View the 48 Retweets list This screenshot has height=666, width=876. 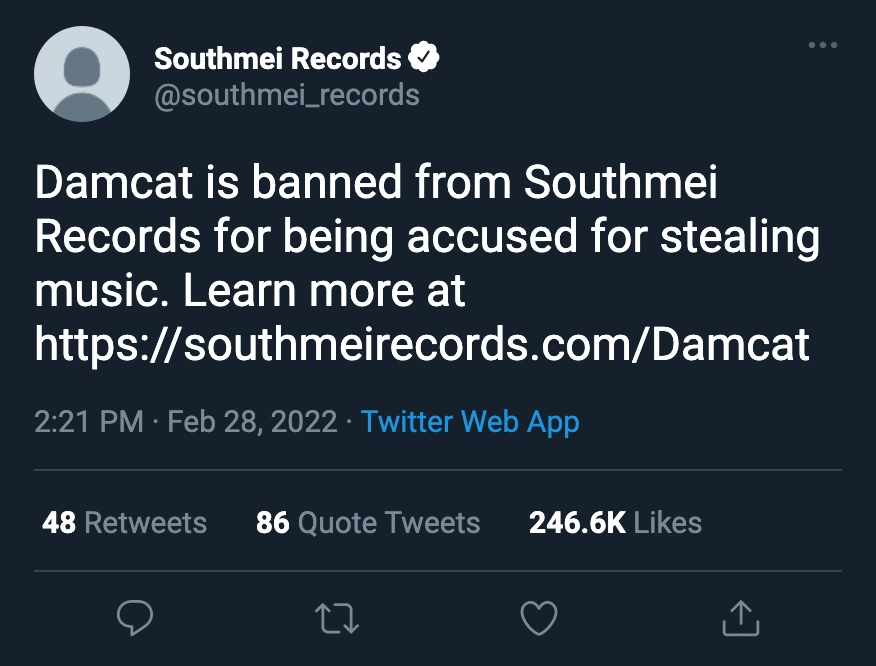click(124, 522)
